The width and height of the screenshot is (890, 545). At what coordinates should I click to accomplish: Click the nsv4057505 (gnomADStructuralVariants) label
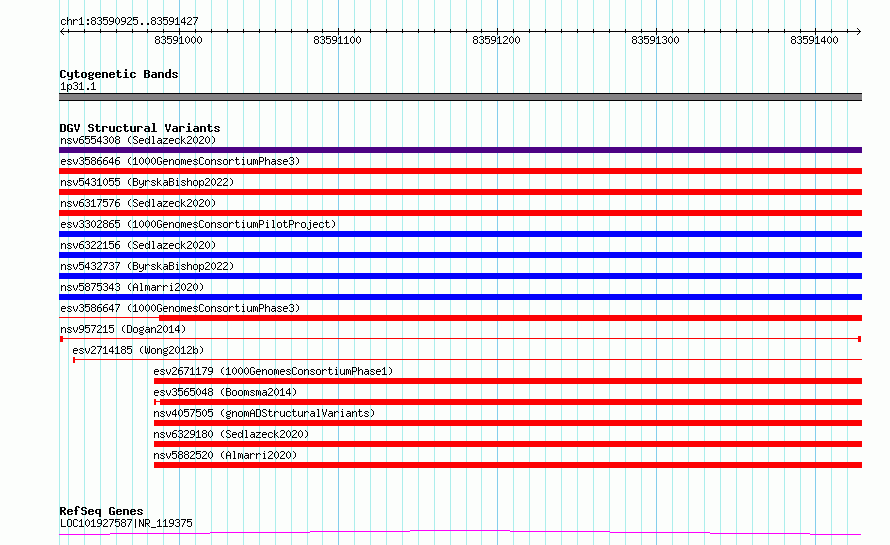[264, 413]
